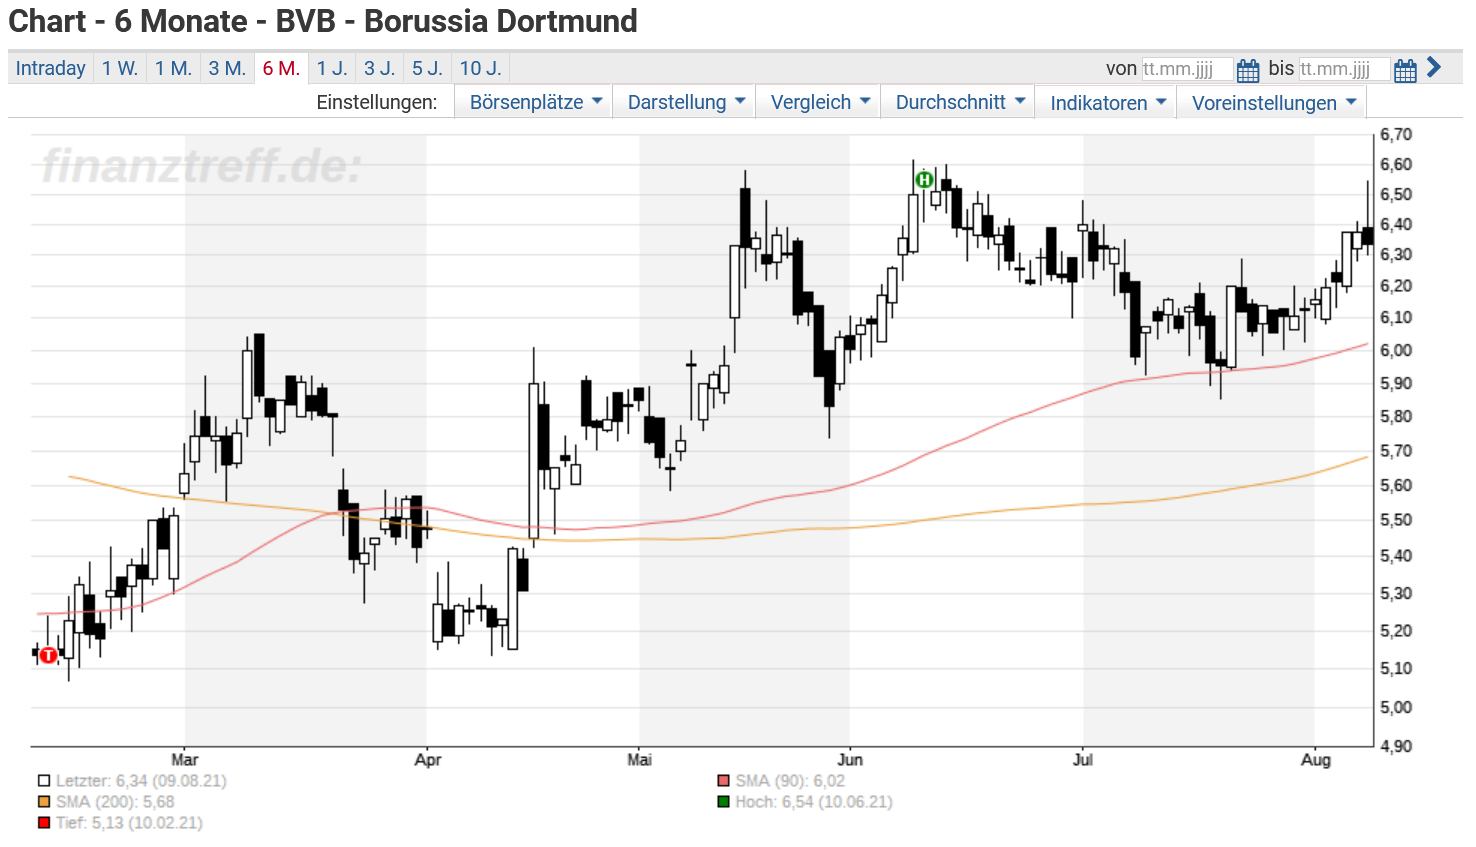1476x847 pixels.
Task: Expand the Durchschnitt dropdown
Action: 959,102
